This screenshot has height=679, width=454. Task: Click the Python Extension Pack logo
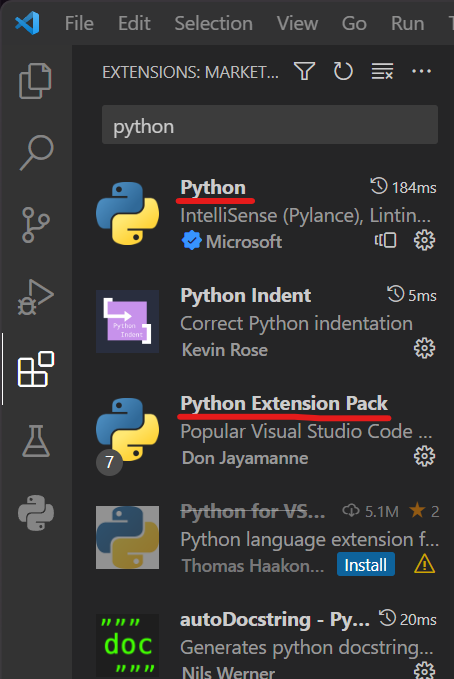pos(127,430)
